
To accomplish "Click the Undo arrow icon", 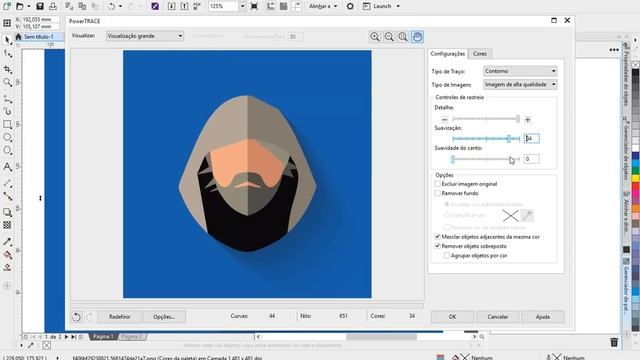I will pos(111,6).
